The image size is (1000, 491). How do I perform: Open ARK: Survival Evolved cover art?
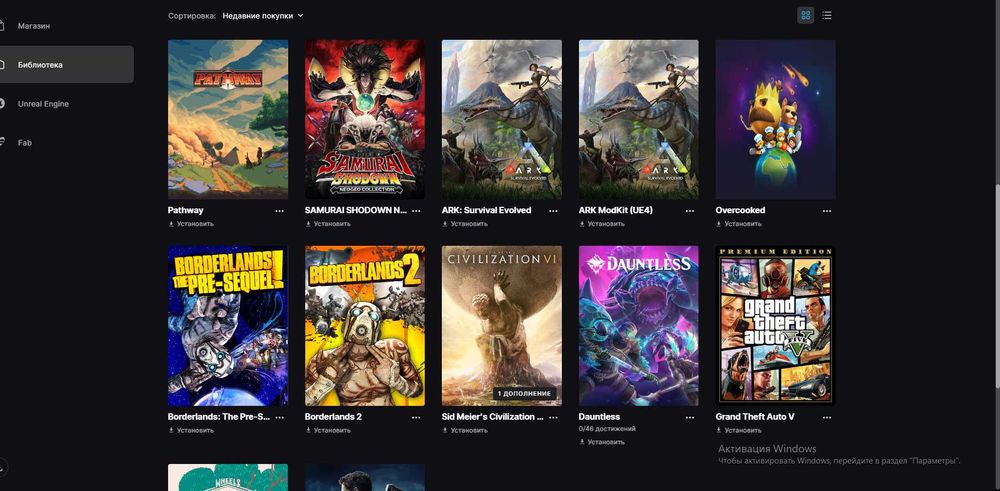pyautogui.click(x=502, y=119)
